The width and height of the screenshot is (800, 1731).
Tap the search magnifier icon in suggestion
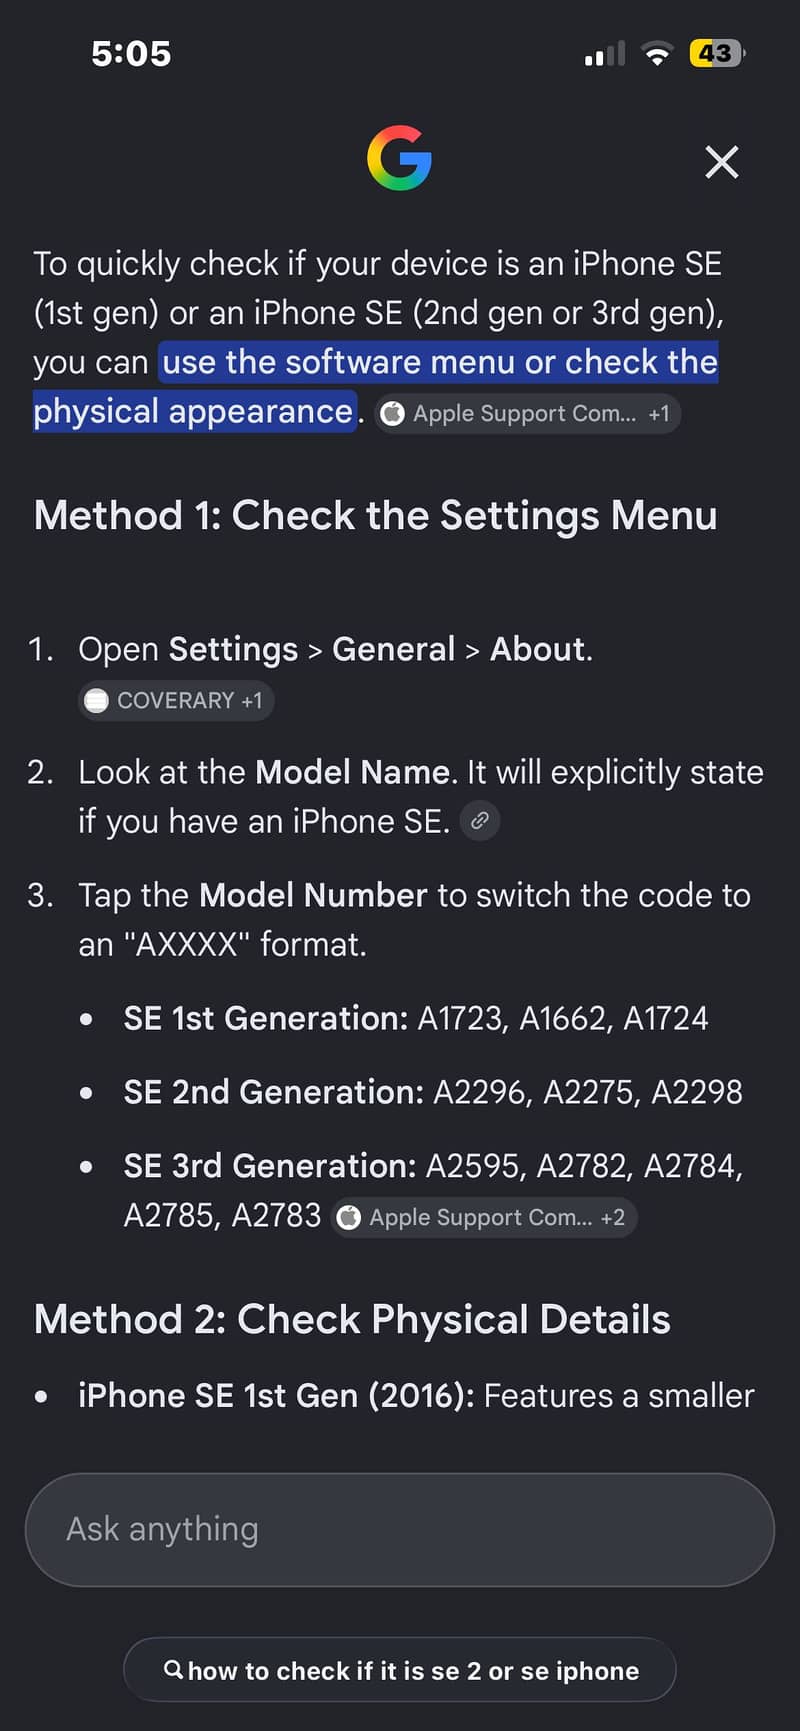click(173, 1669)
